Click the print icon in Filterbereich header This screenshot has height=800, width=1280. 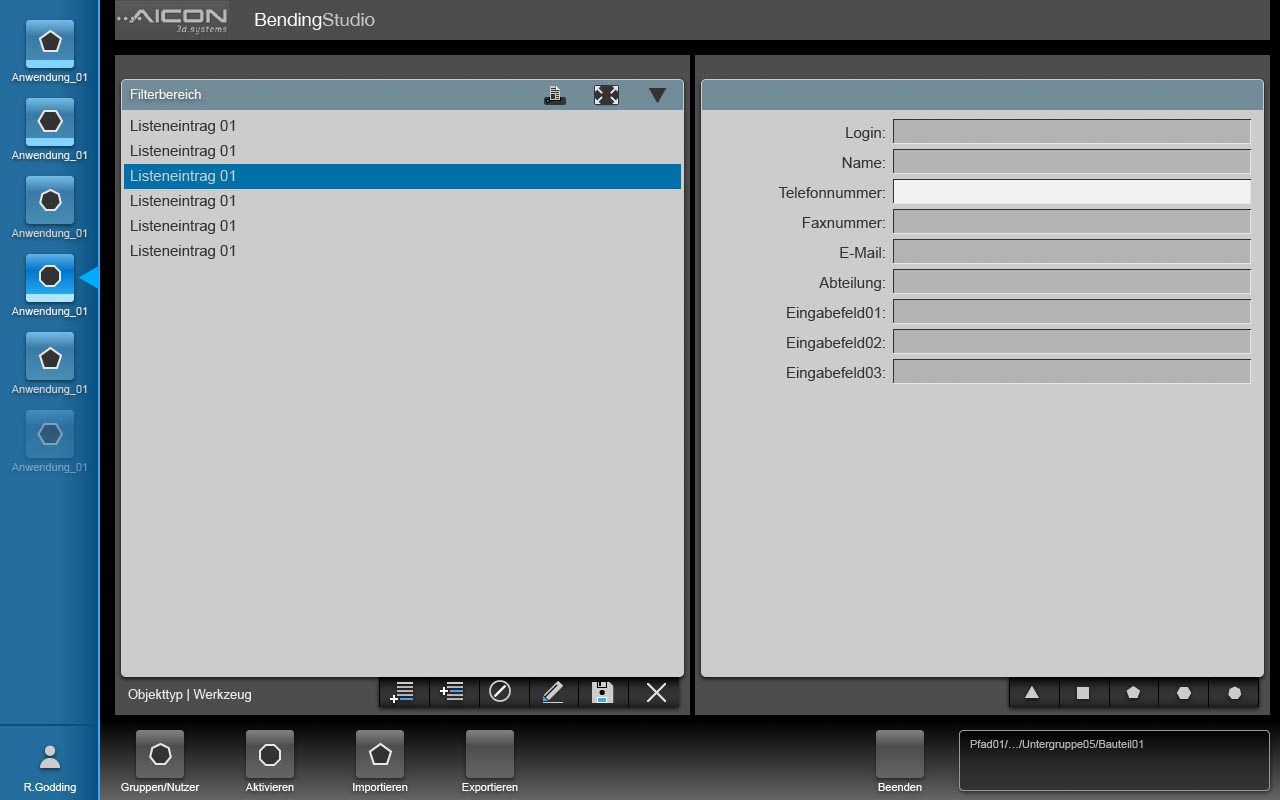tap(555, 95)
